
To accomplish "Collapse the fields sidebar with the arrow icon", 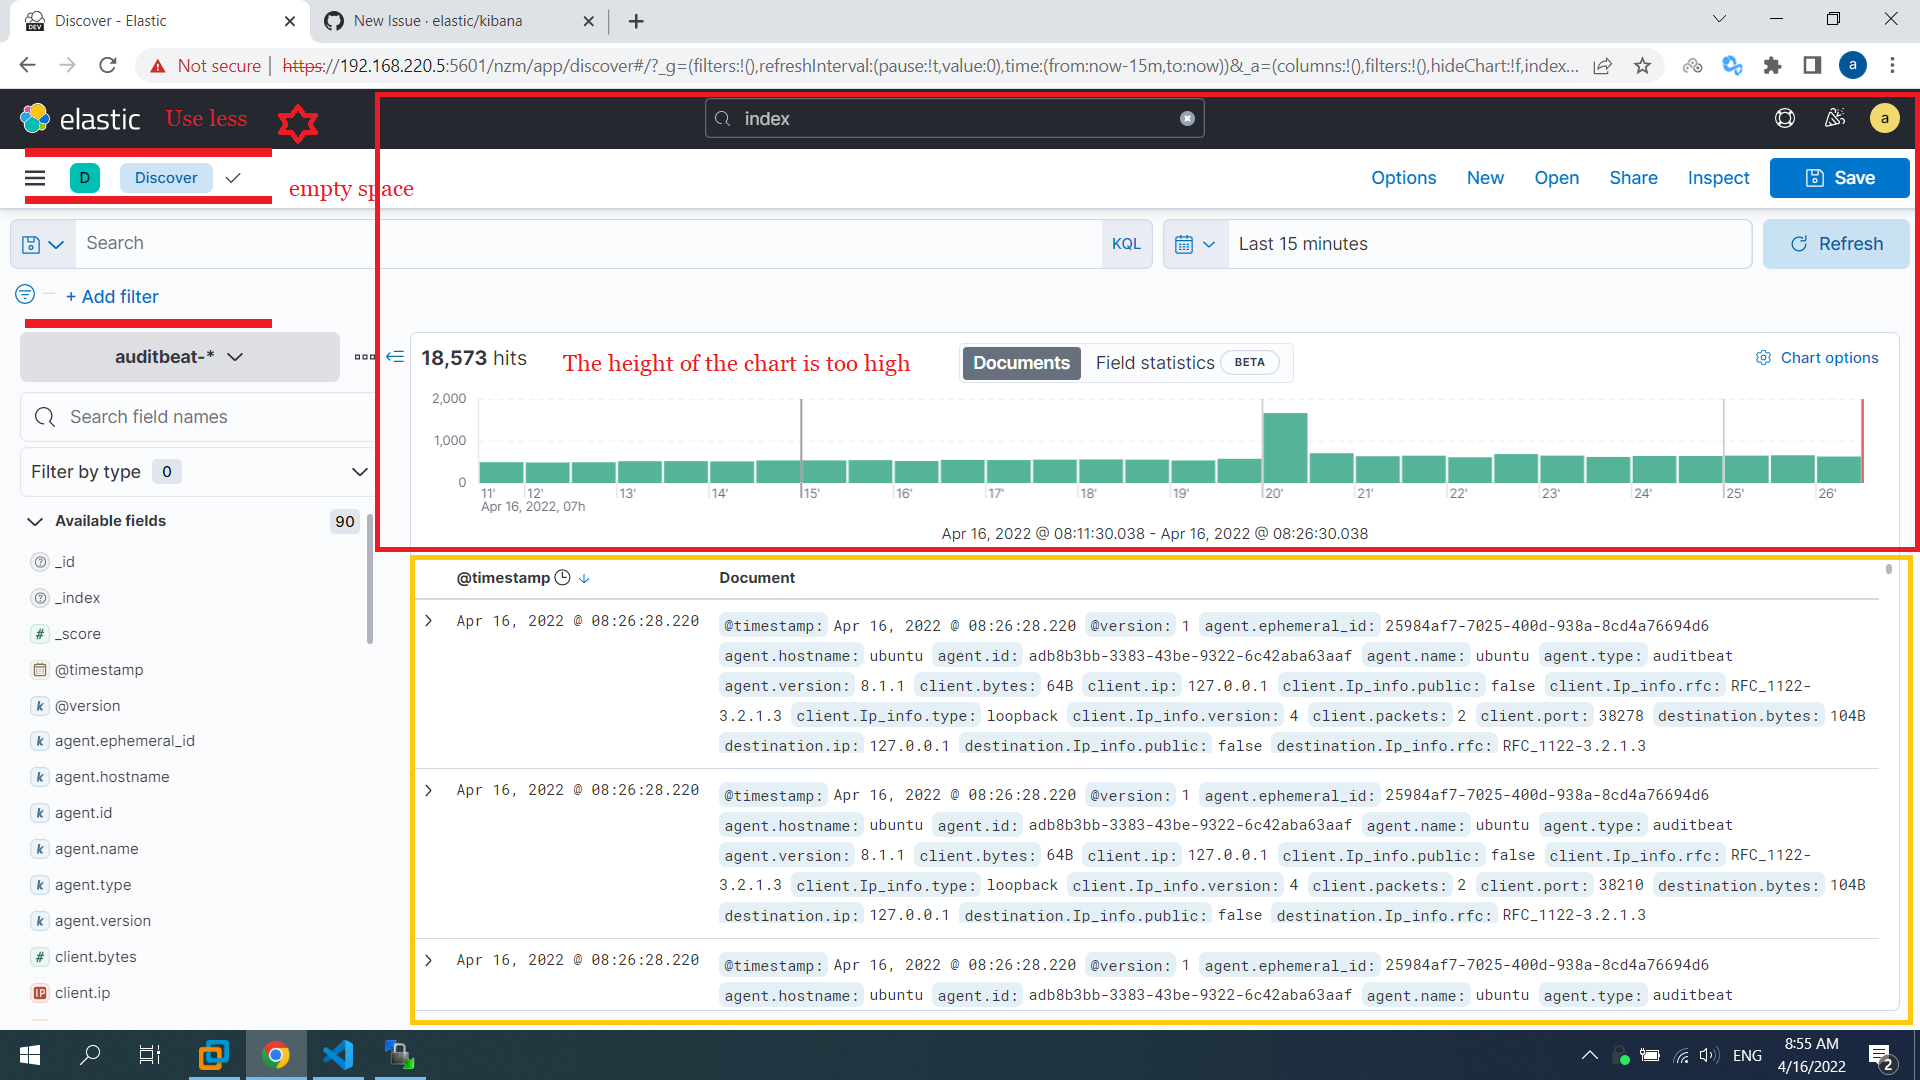I will [395, 356].
